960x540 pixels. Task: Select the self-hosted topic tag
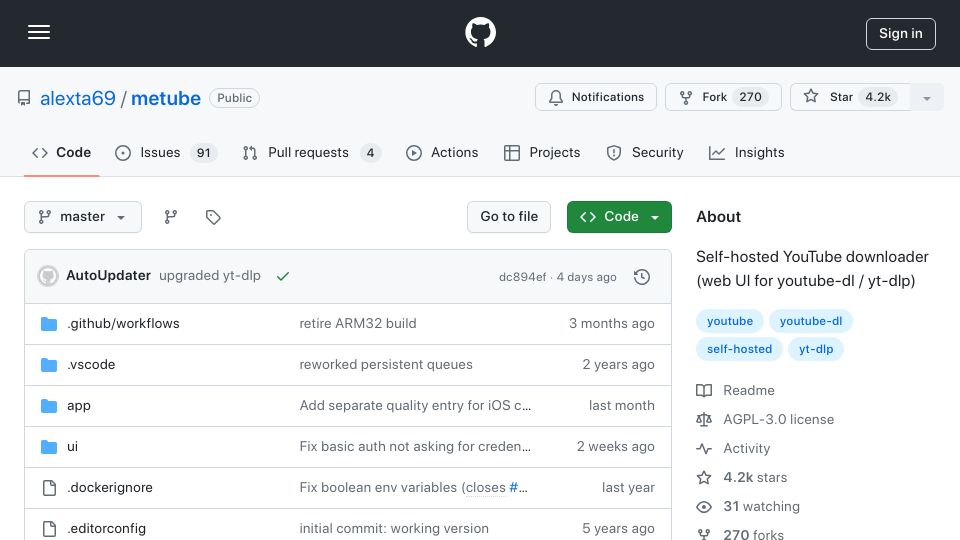[x=739, y=349]
